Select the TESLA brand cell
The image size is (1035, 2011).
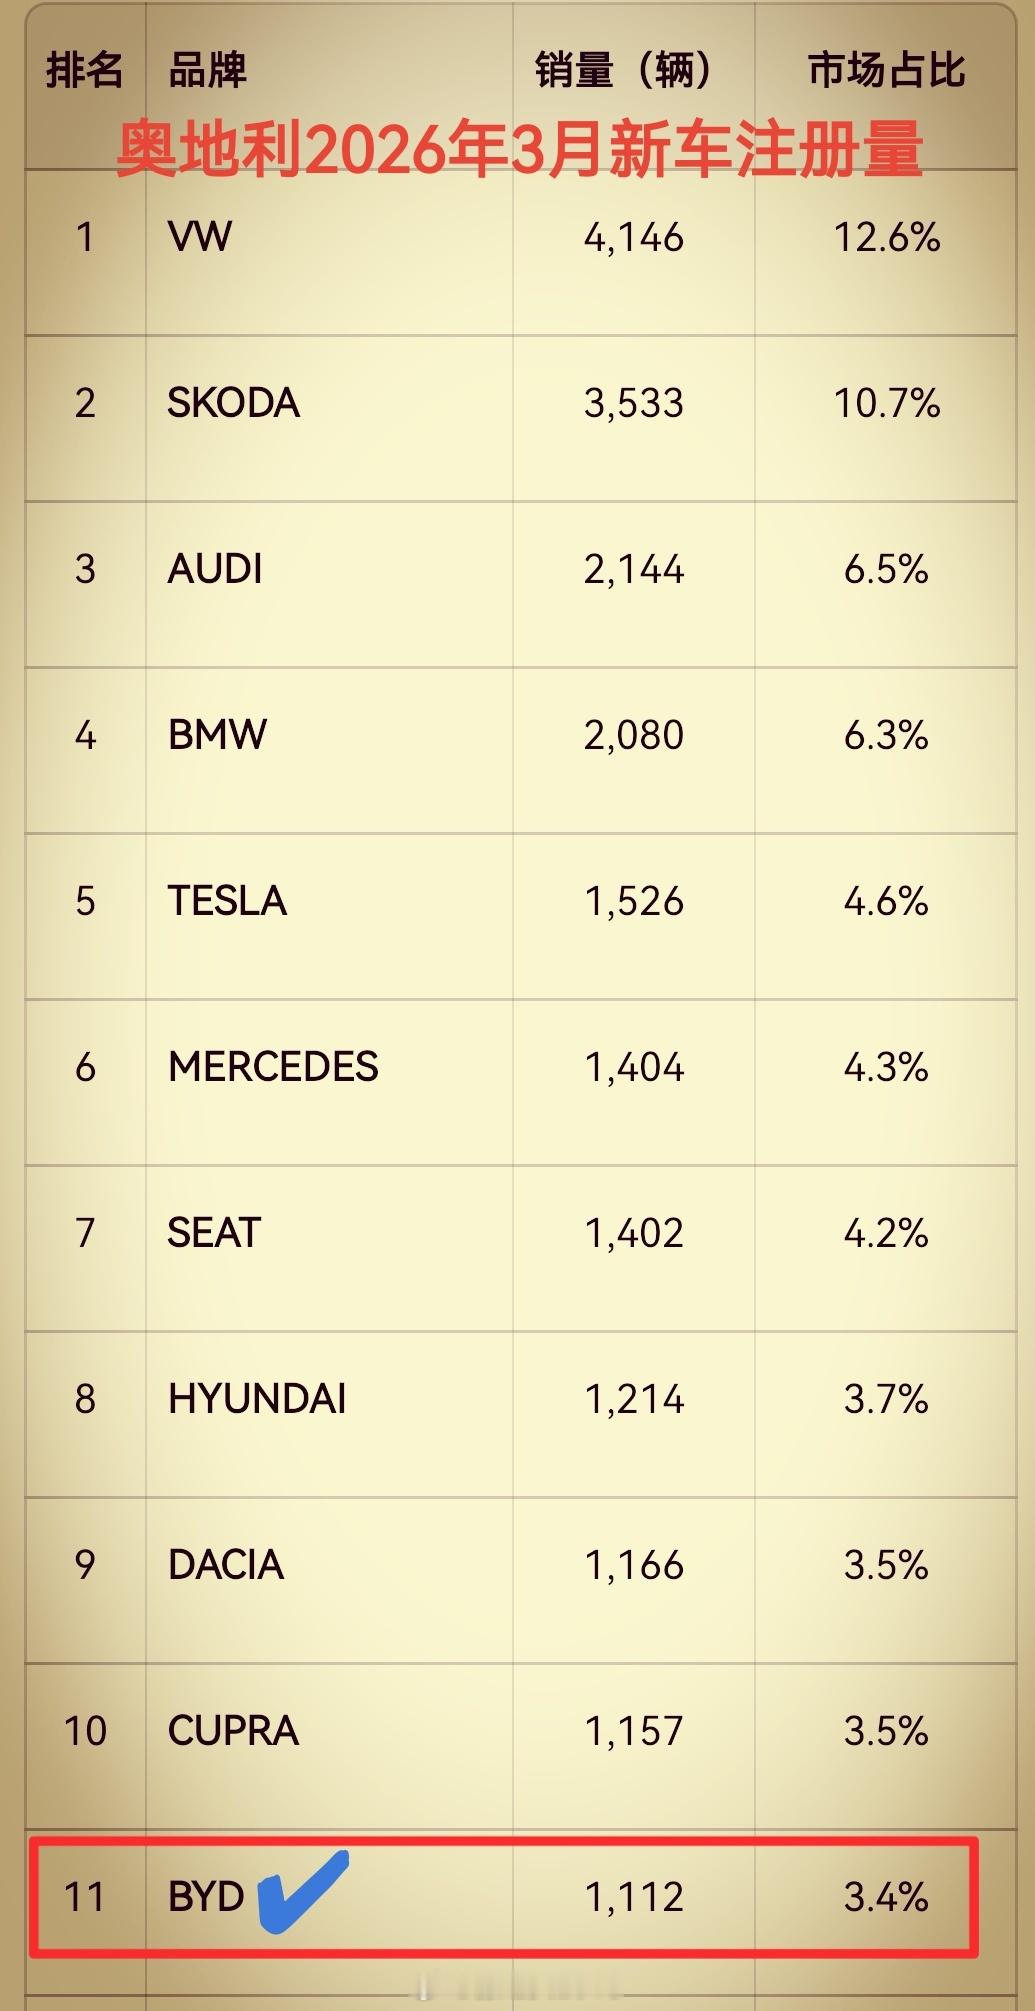(329, 916)
